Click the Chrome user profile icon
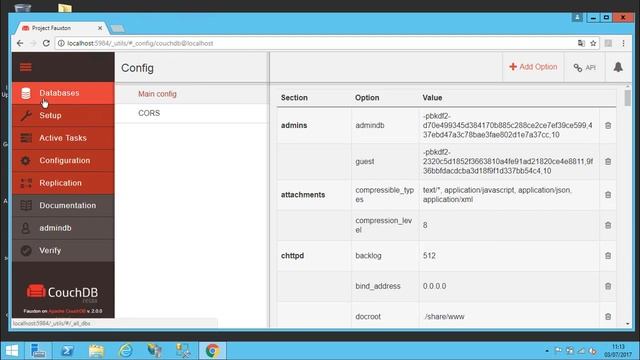The width and height of the screenshot is (640, 360). (577, 18)
